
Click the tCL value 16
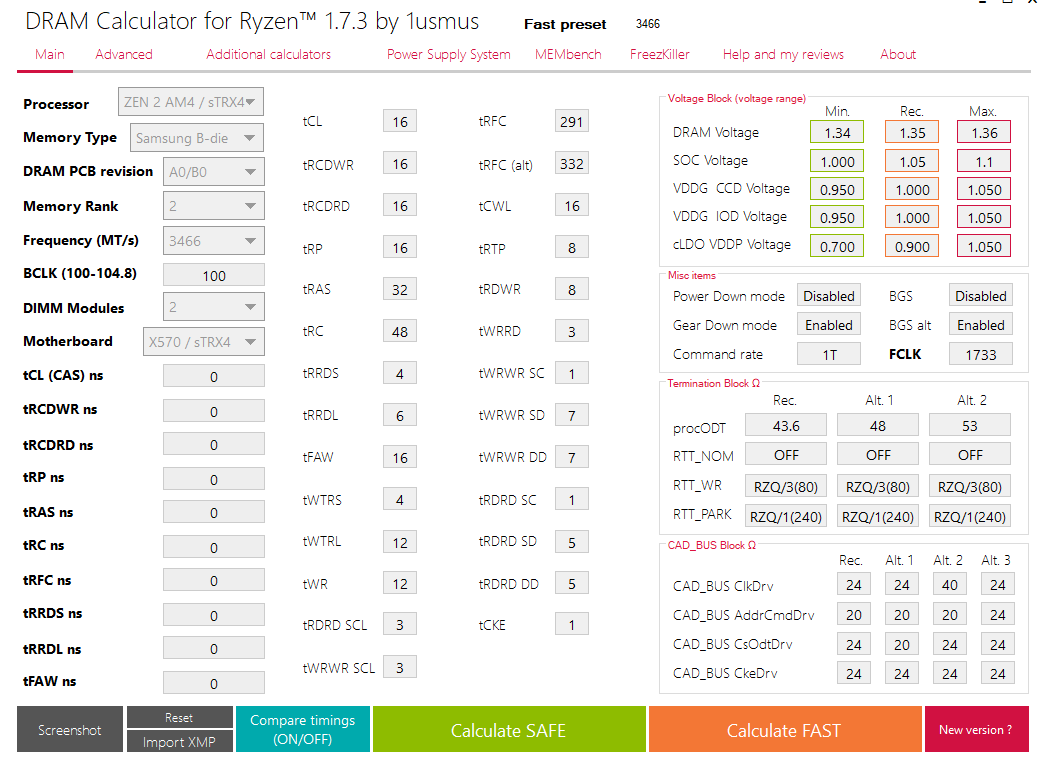400,121
